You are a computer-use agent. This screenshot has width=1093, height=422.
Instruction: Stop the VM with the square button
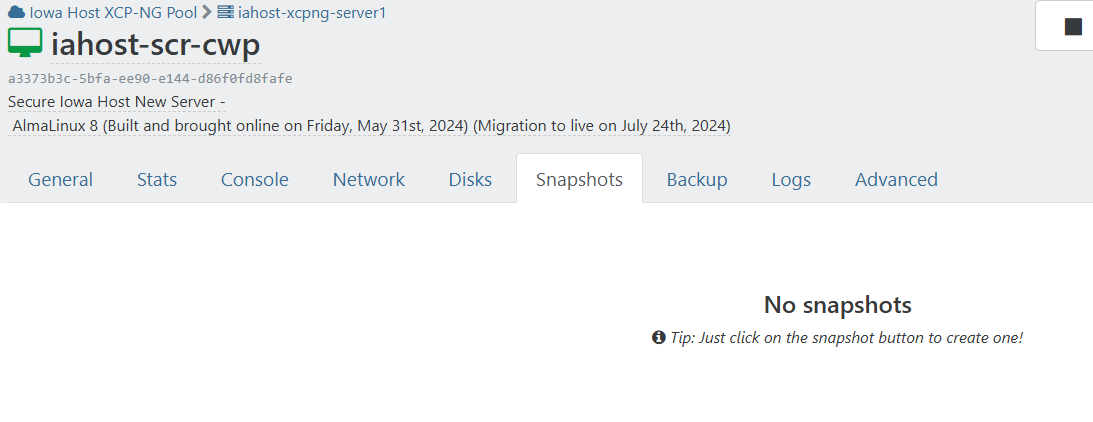pos(1073,27)
